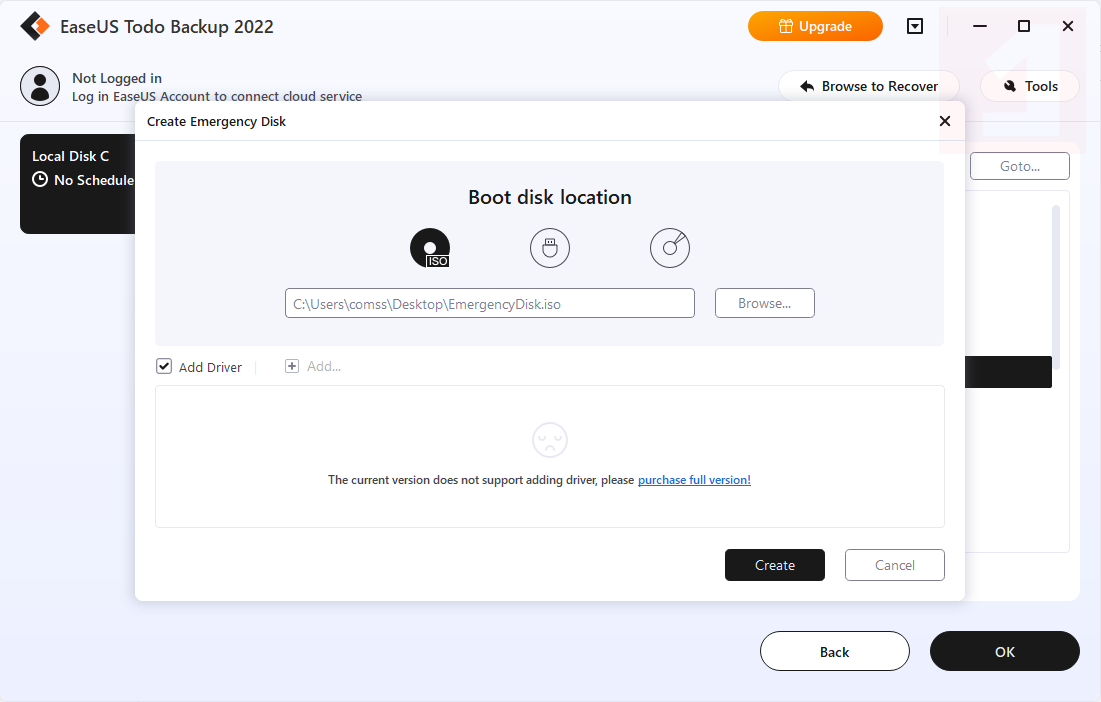Click the Create button
The image size is (1101, 702).
click(774, 565)
